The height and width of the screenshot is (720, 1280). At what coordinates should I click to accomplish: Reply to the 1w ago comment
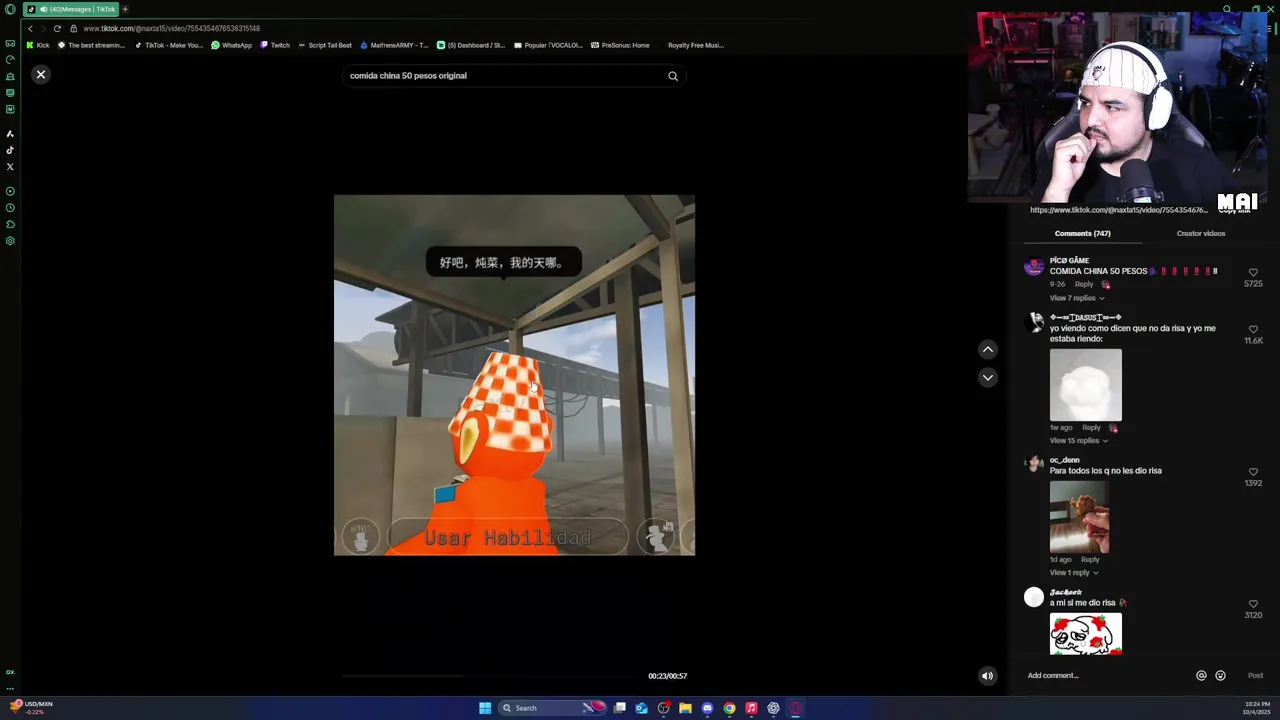(1091, 428)
